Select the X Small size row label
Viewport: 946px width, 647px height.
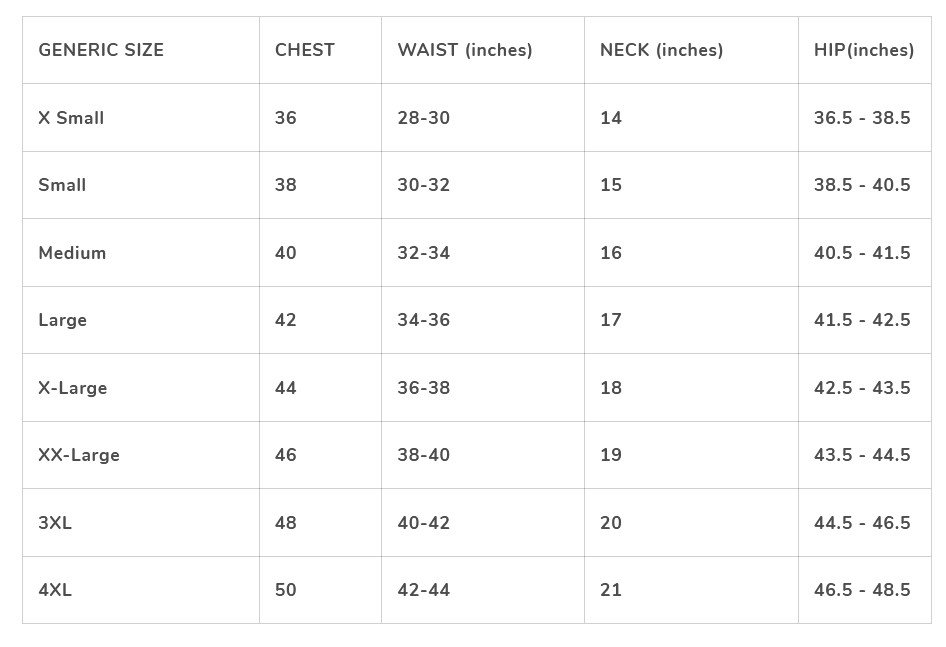(x=71, y=118)
